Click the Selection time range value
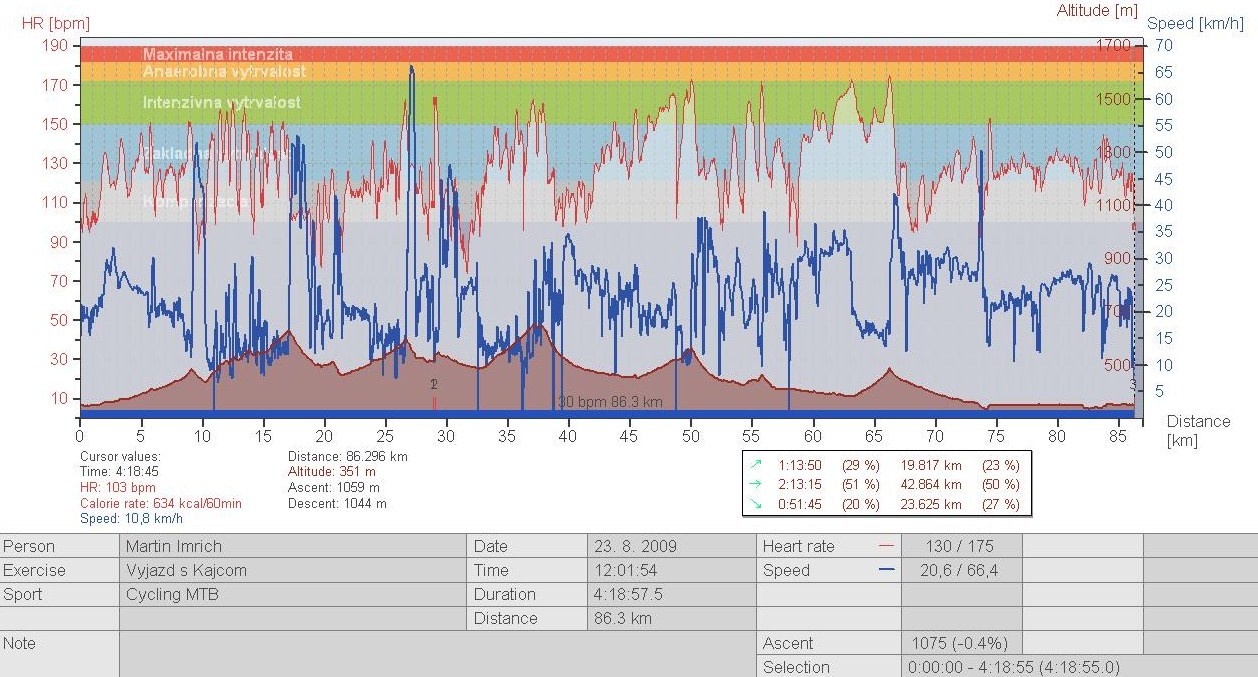 1014,667
